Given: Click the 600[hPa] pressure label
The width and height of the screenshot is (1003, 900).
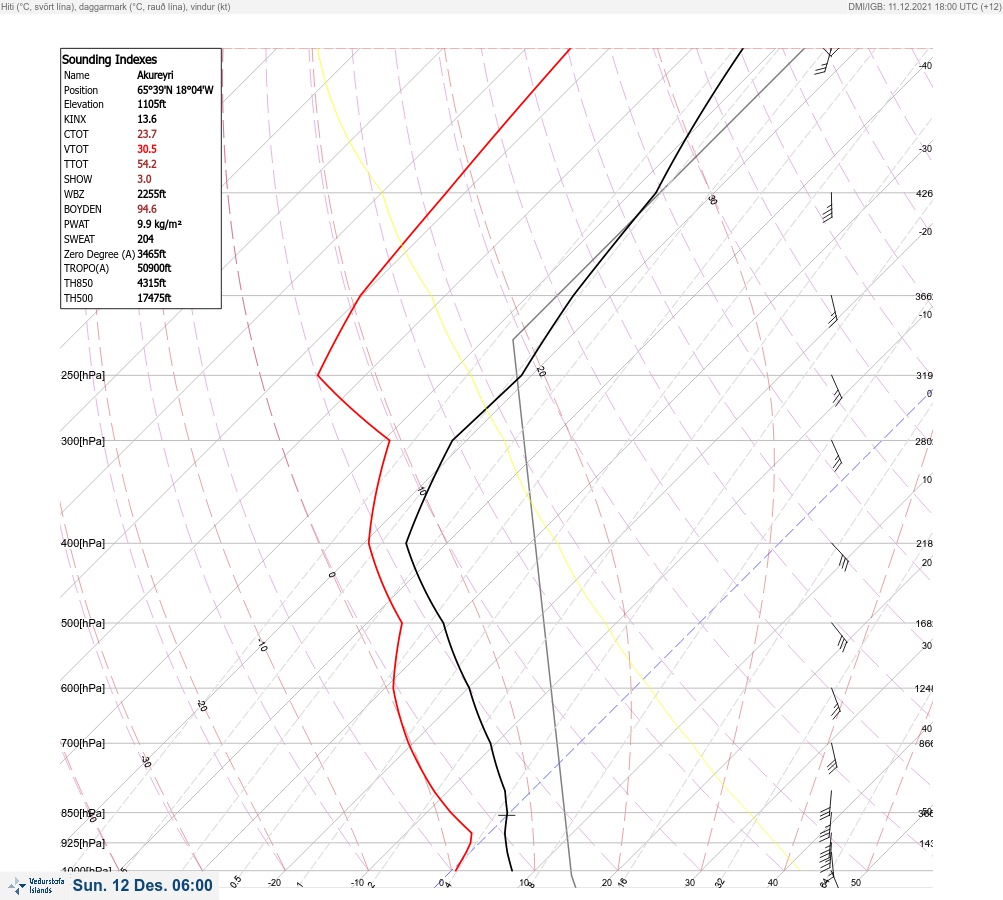Looking at the screenshot, I should pyautogui.click(x=83, y=688).
